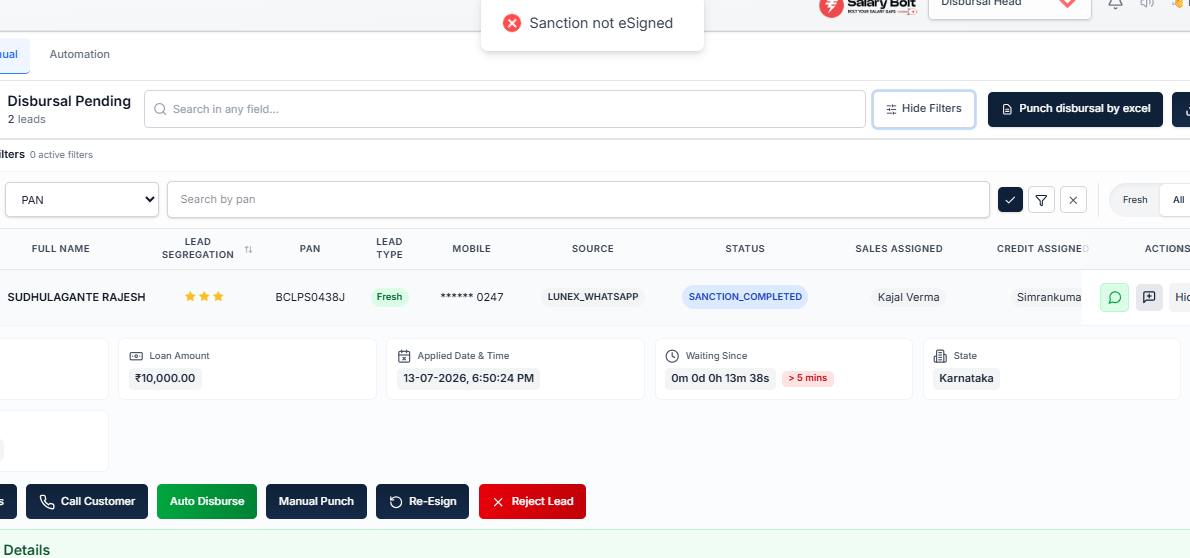Screen dimensions: 1190x558
Task: Click the Waiting Since clock icon
Action: (x=672, y=355)
